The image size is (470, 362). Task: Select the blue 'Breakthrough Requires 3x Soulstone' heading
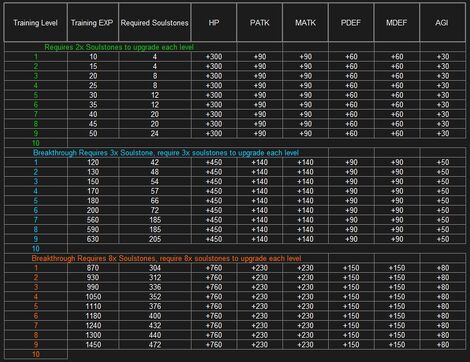pos(166,153)
